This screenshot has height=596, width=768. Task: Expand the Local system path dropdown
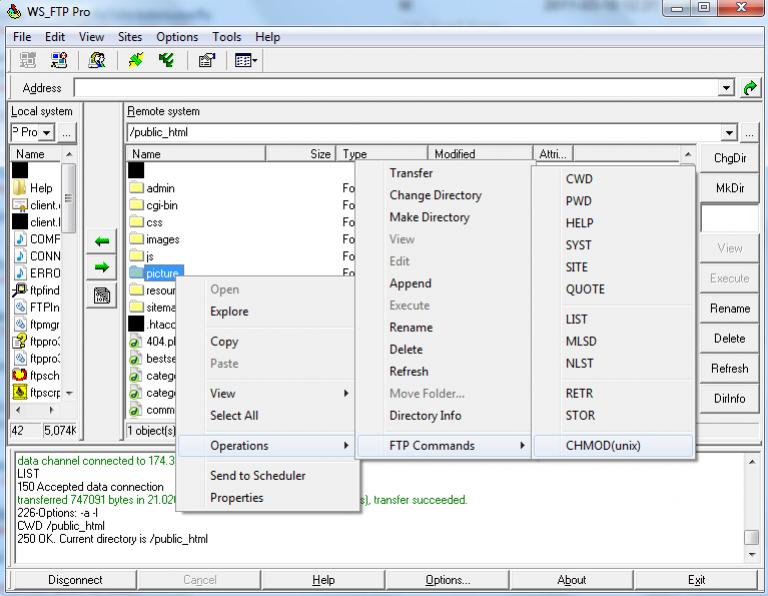[47, 133]
